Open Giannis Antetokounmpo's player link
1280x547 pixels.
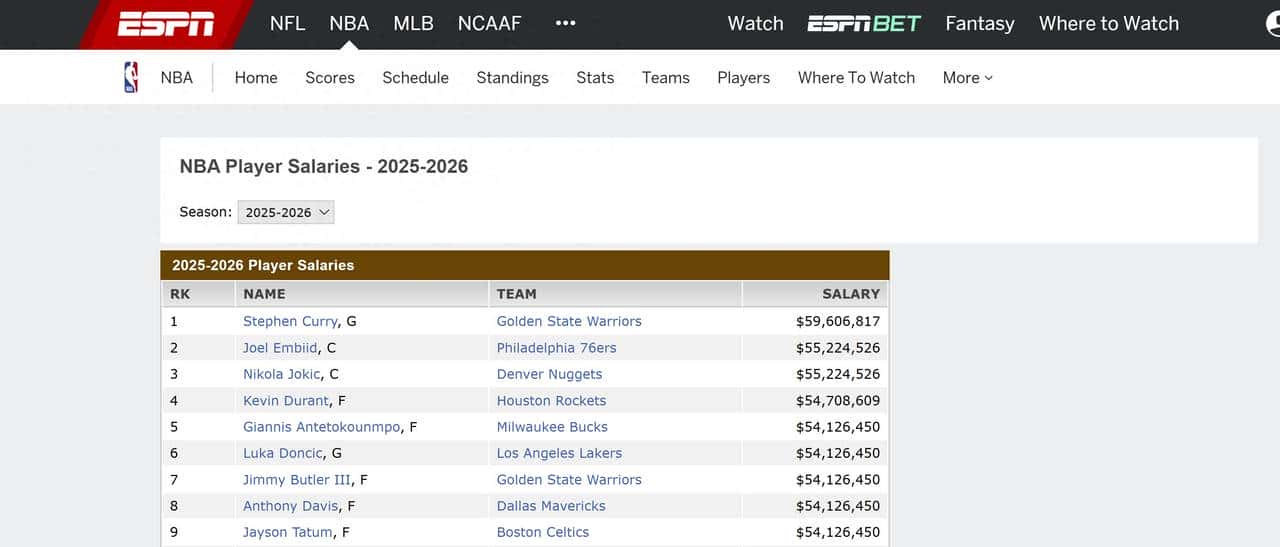[x=322, y=427]
